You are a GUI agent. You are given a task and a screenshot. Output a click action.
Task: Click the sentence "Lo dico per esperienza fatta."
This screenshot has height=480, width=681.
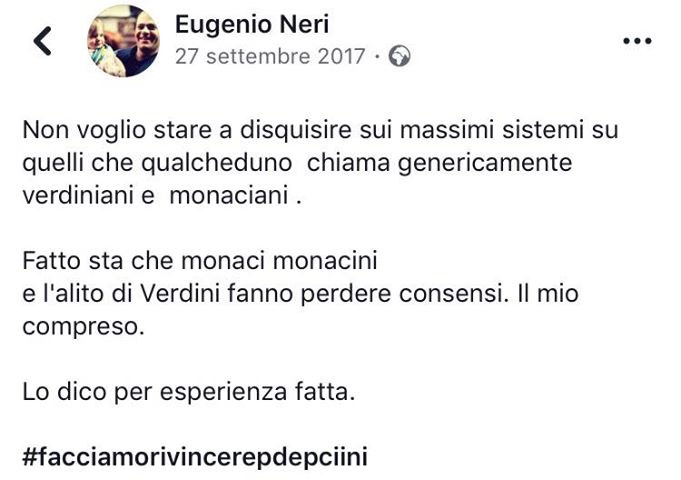click(x=188, y=392)
